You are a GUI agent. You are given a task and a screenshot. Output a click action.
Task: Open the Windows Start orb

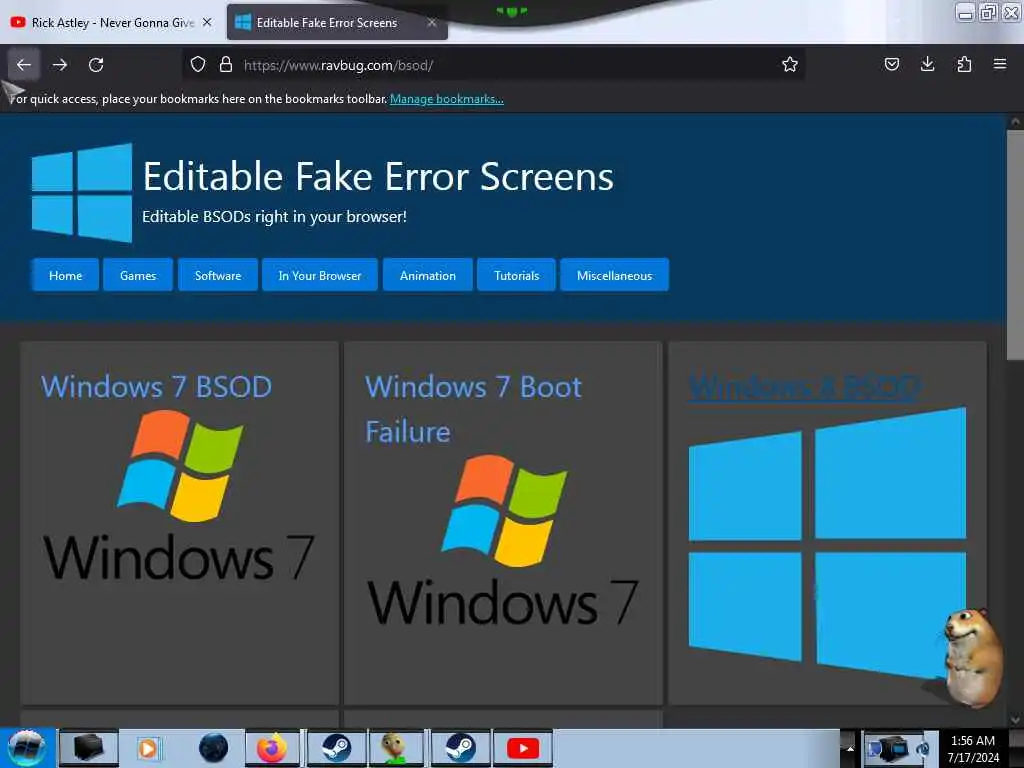coord(26,748)
